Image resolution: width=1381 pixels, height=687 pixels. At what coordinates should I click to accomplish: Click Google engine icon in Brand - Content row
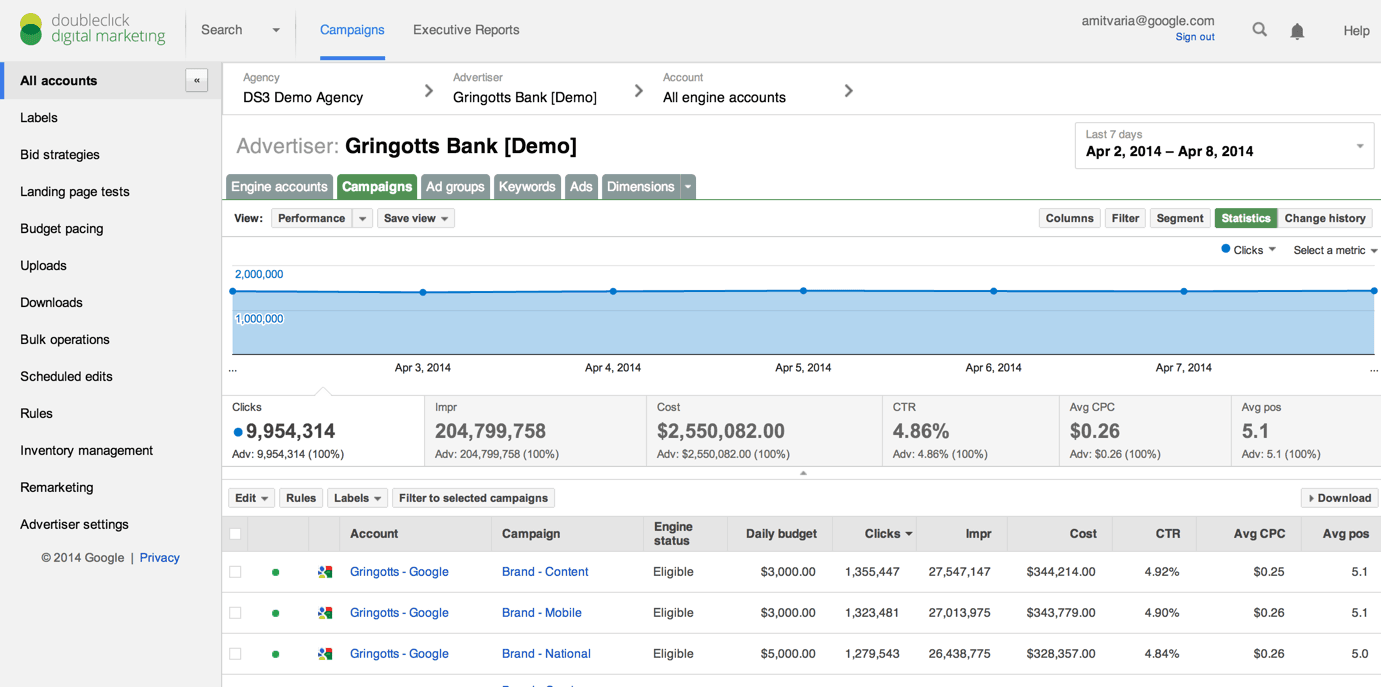coord(325,572)
